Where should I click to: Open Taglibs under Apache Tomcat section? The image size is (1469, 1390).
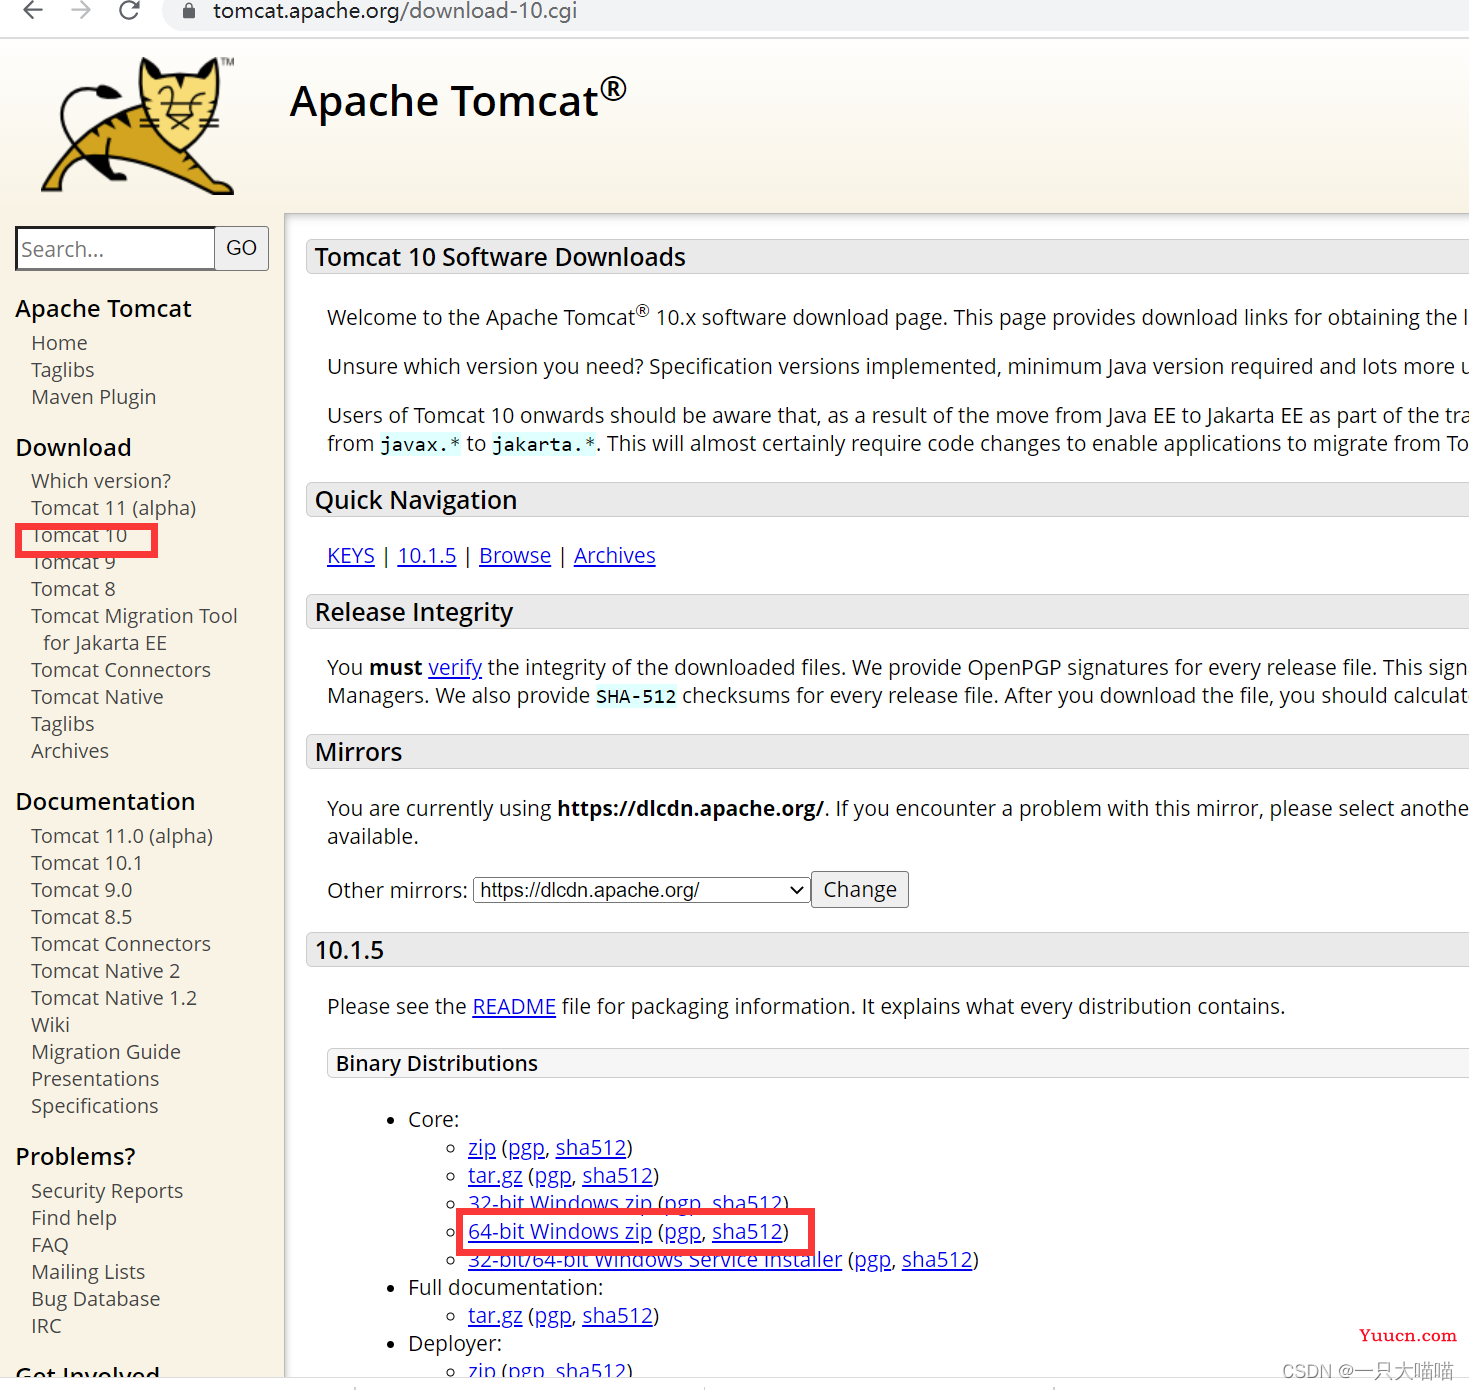62,370
